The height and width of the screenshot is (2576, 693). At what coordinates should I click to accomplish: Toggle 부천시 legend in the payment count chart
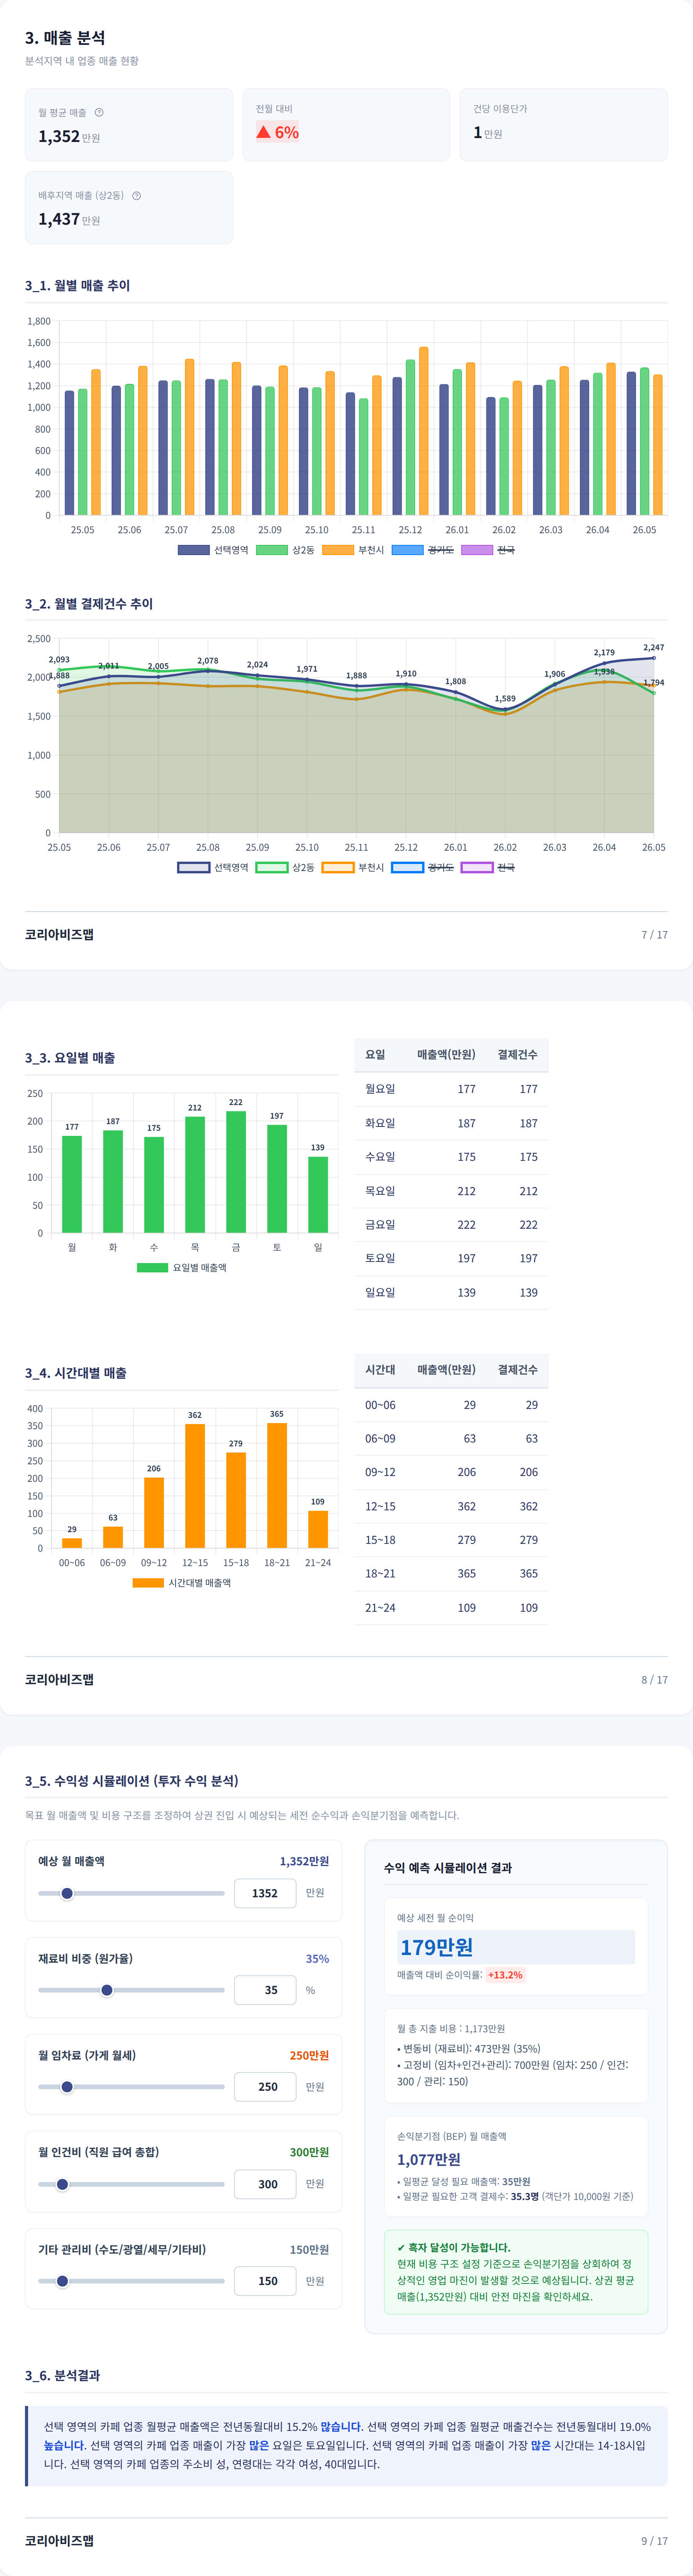click(353, 867)
